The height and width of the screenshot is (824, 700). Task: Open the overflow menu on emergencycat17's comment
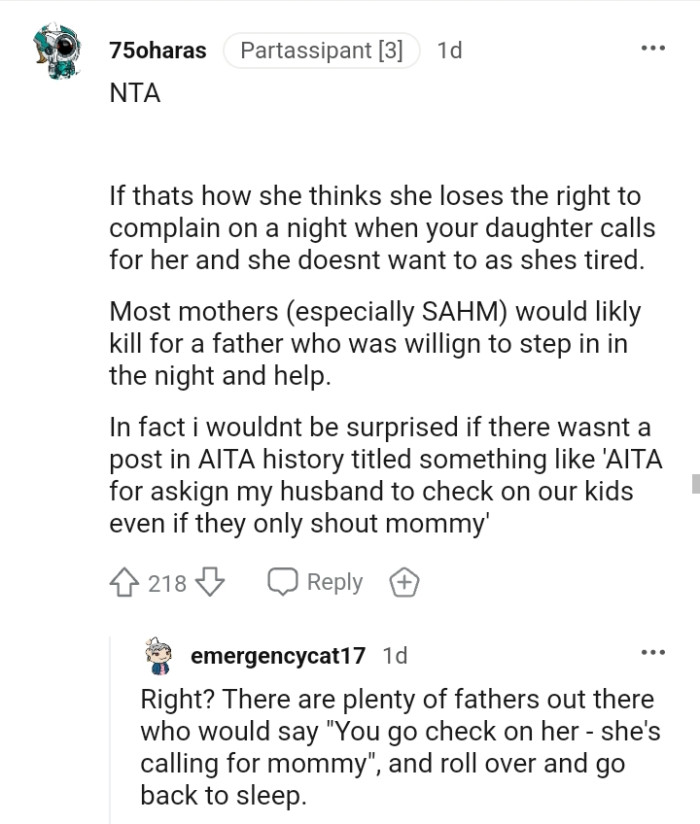pos(650,652)
